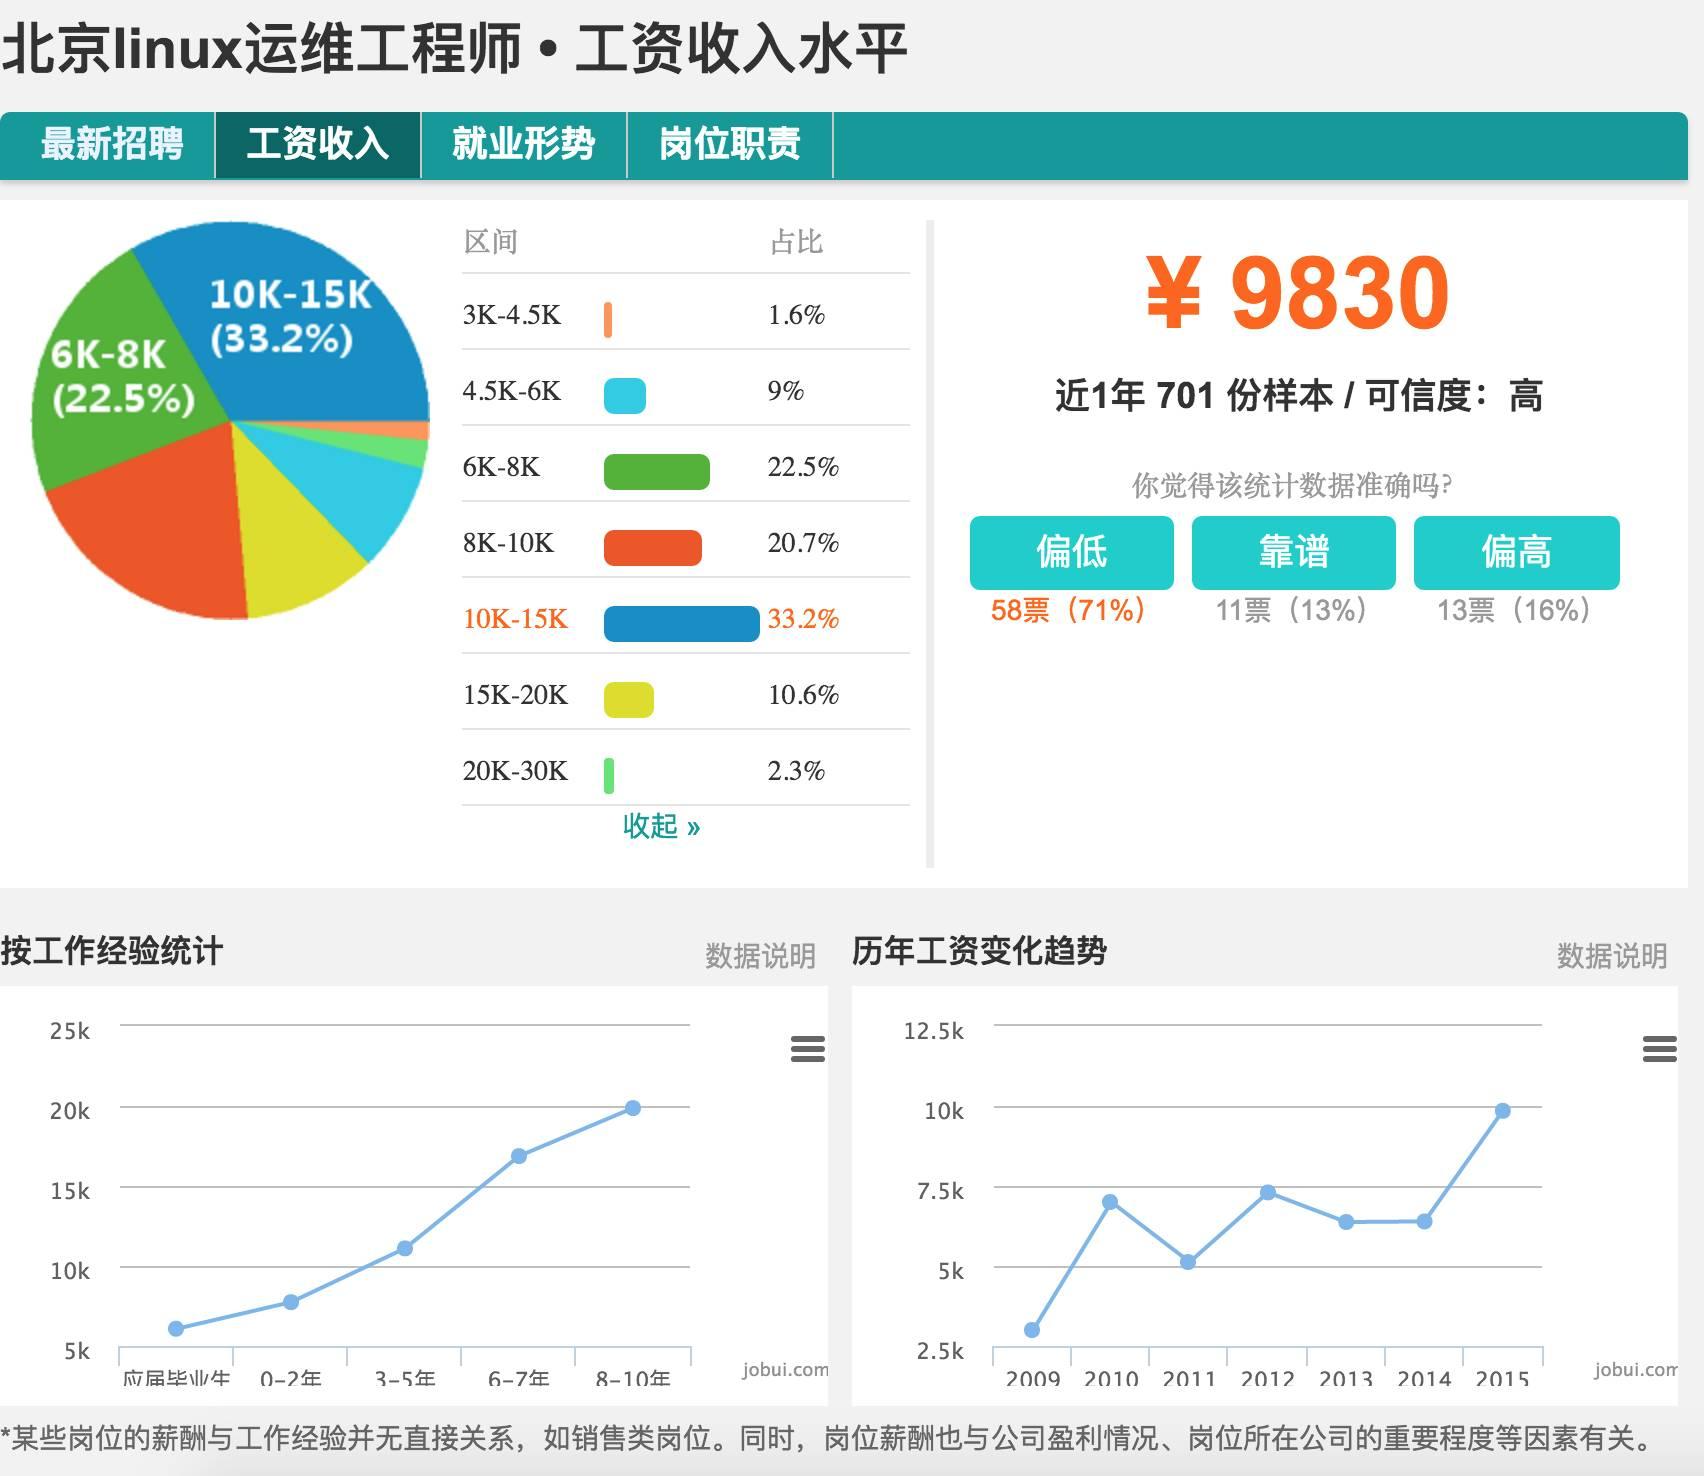The height and width of the screenshot is (1476, 1704).
Task: Click the 9% share value
Action: [786, 391]
